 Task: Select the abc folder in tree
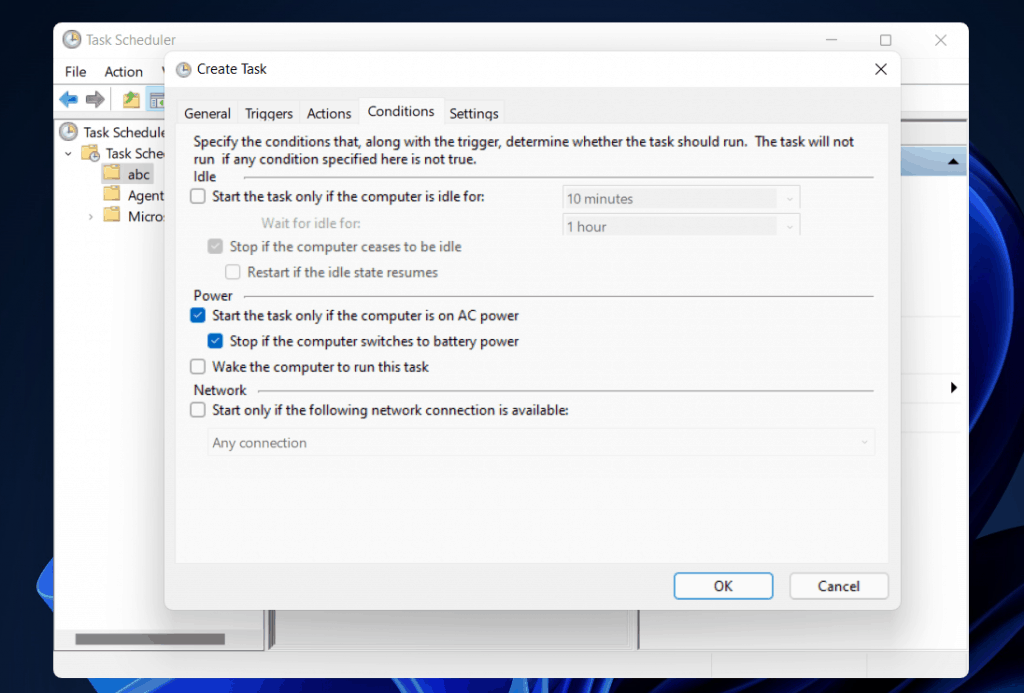pos(138,174)
